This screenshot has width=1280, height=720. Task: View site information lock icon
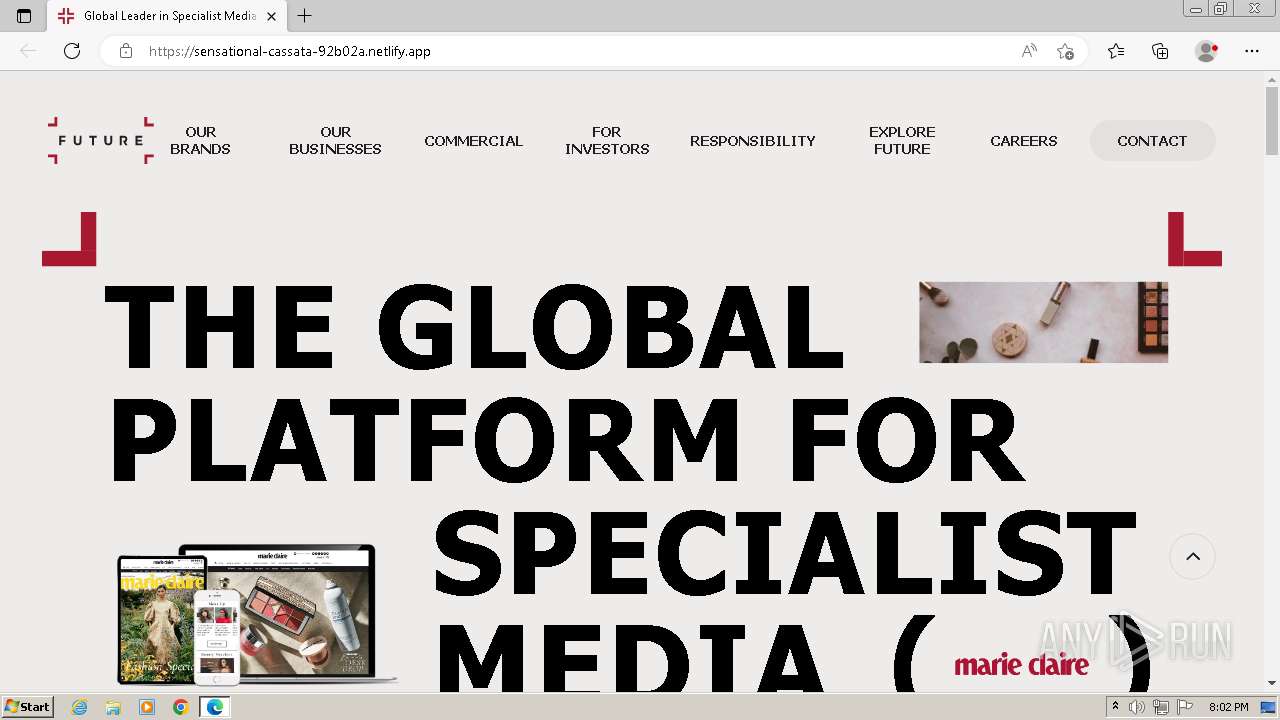pyautogui.click(x=126, y=51)
